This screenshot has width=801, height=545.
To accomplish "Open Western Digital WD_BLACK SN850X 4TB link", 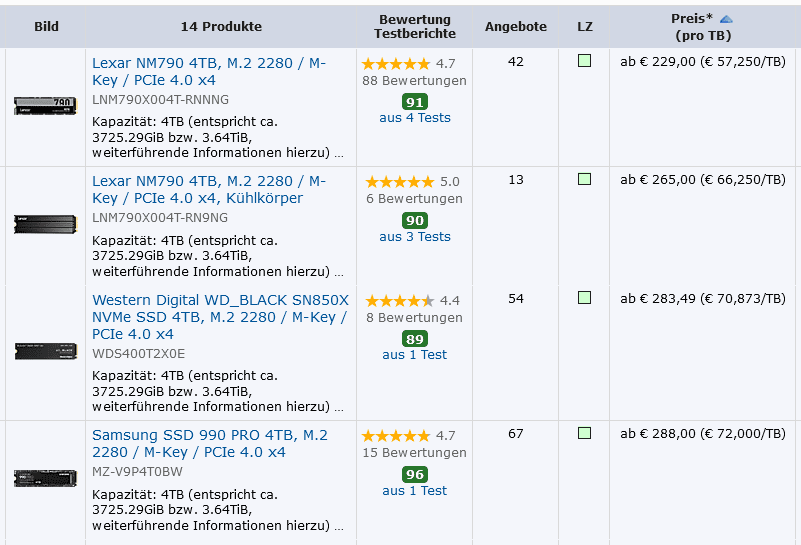I will [x=220, y=317].
